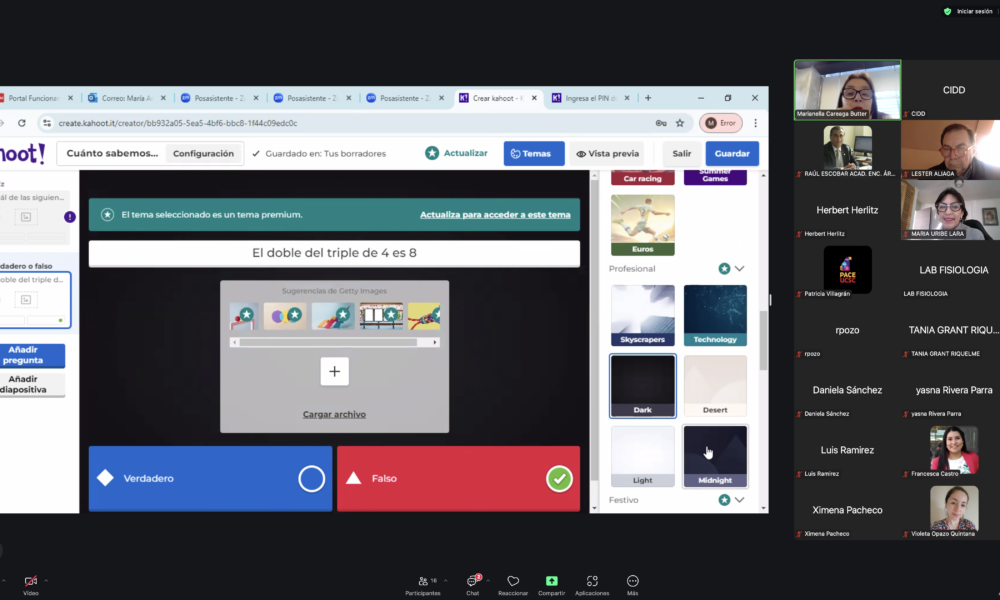Select the Verdadero o falso question thumbnail

coord(34,300)
